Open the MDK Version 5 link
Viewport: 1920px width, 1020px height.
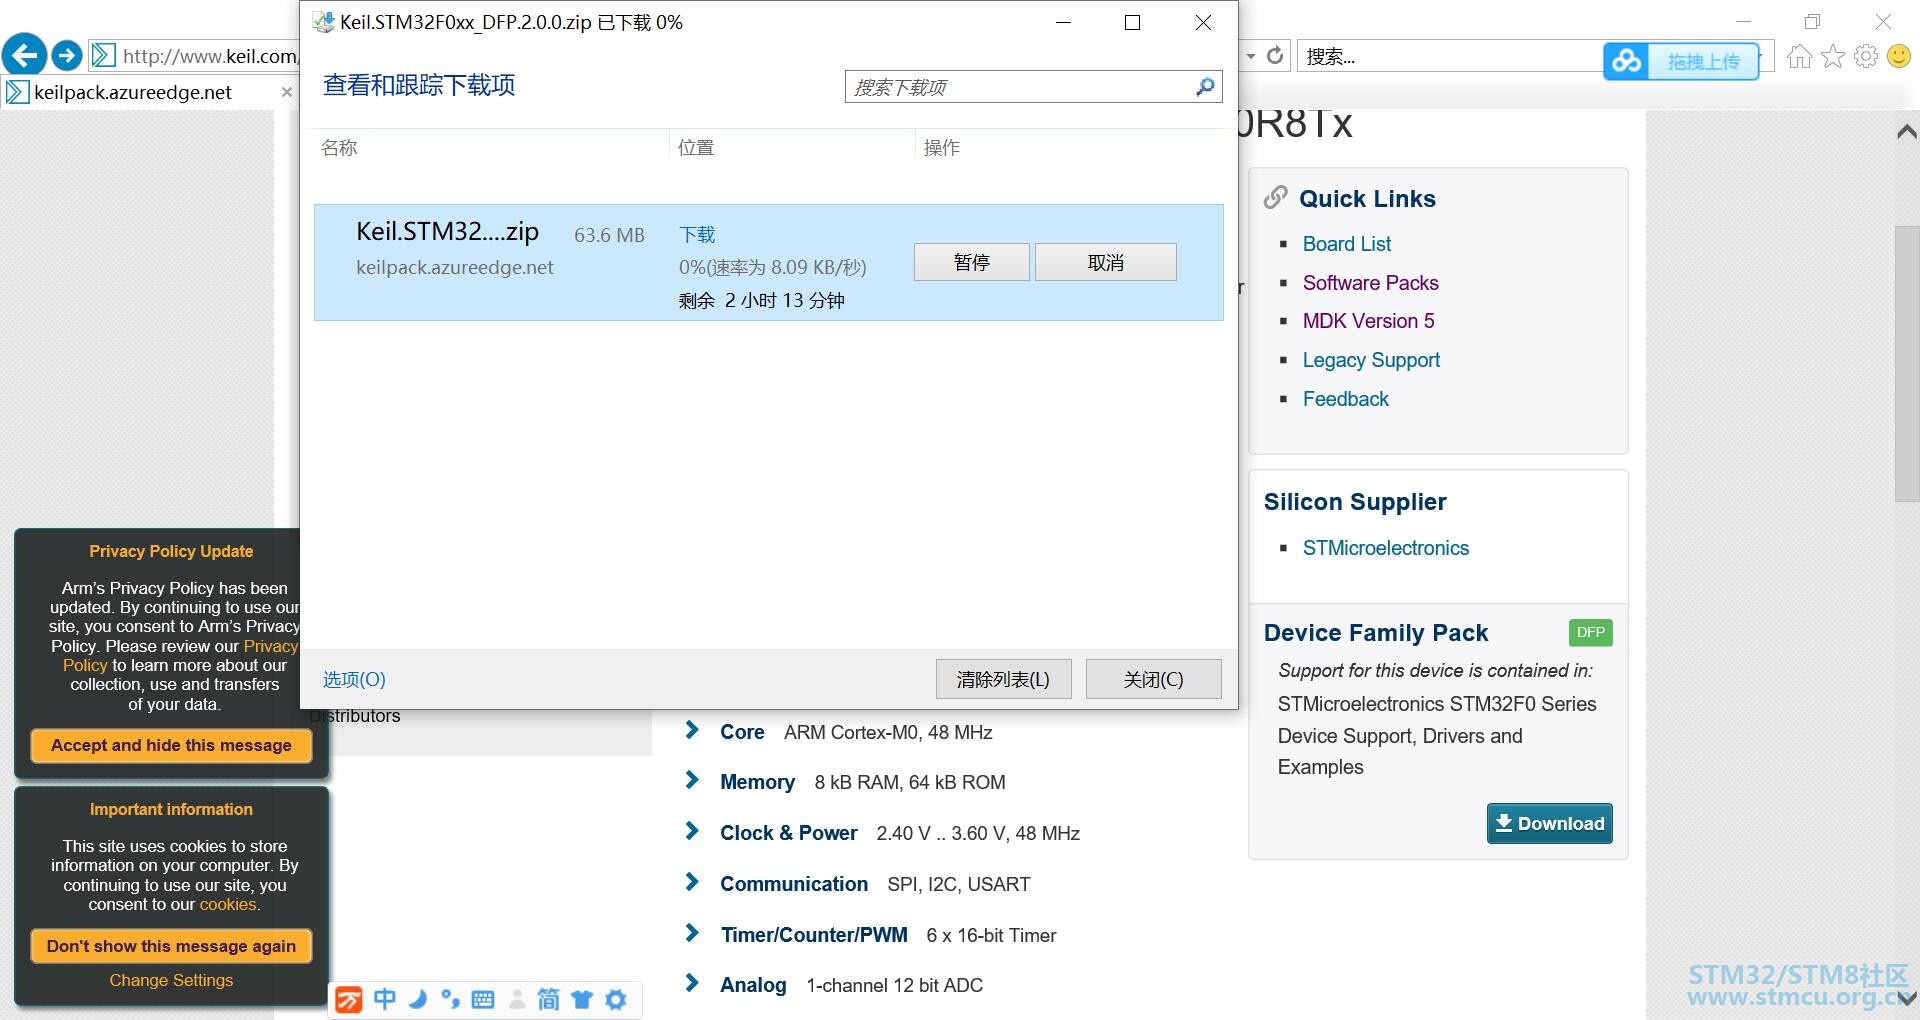point(1368,321)
